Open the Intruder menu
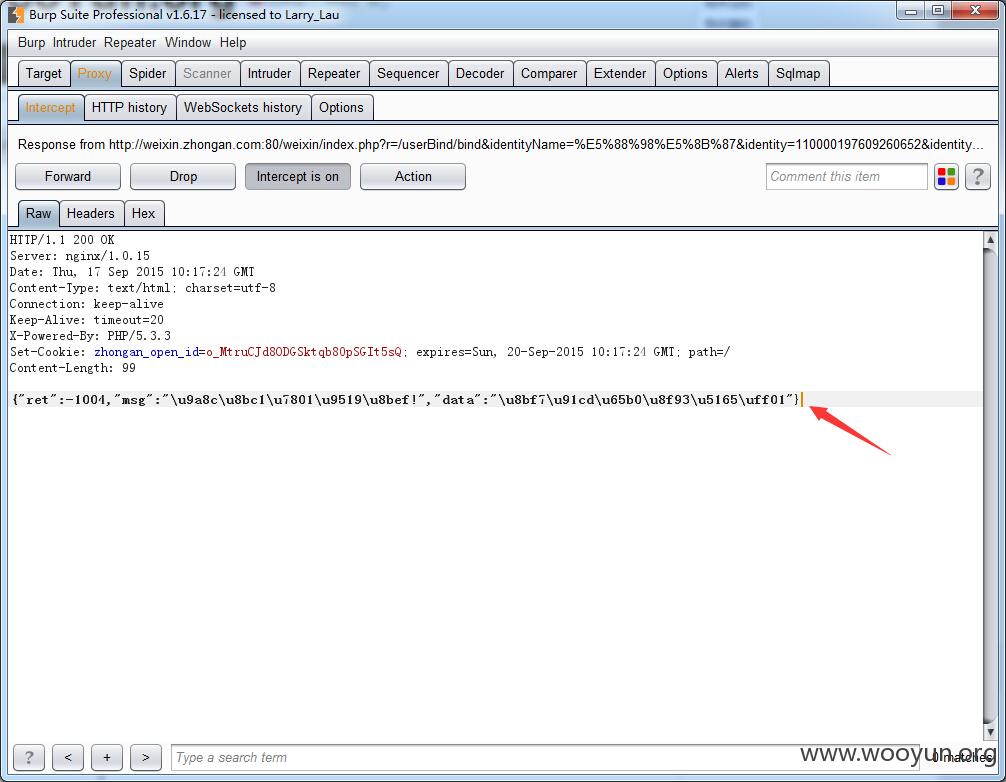 click(74, 42)
